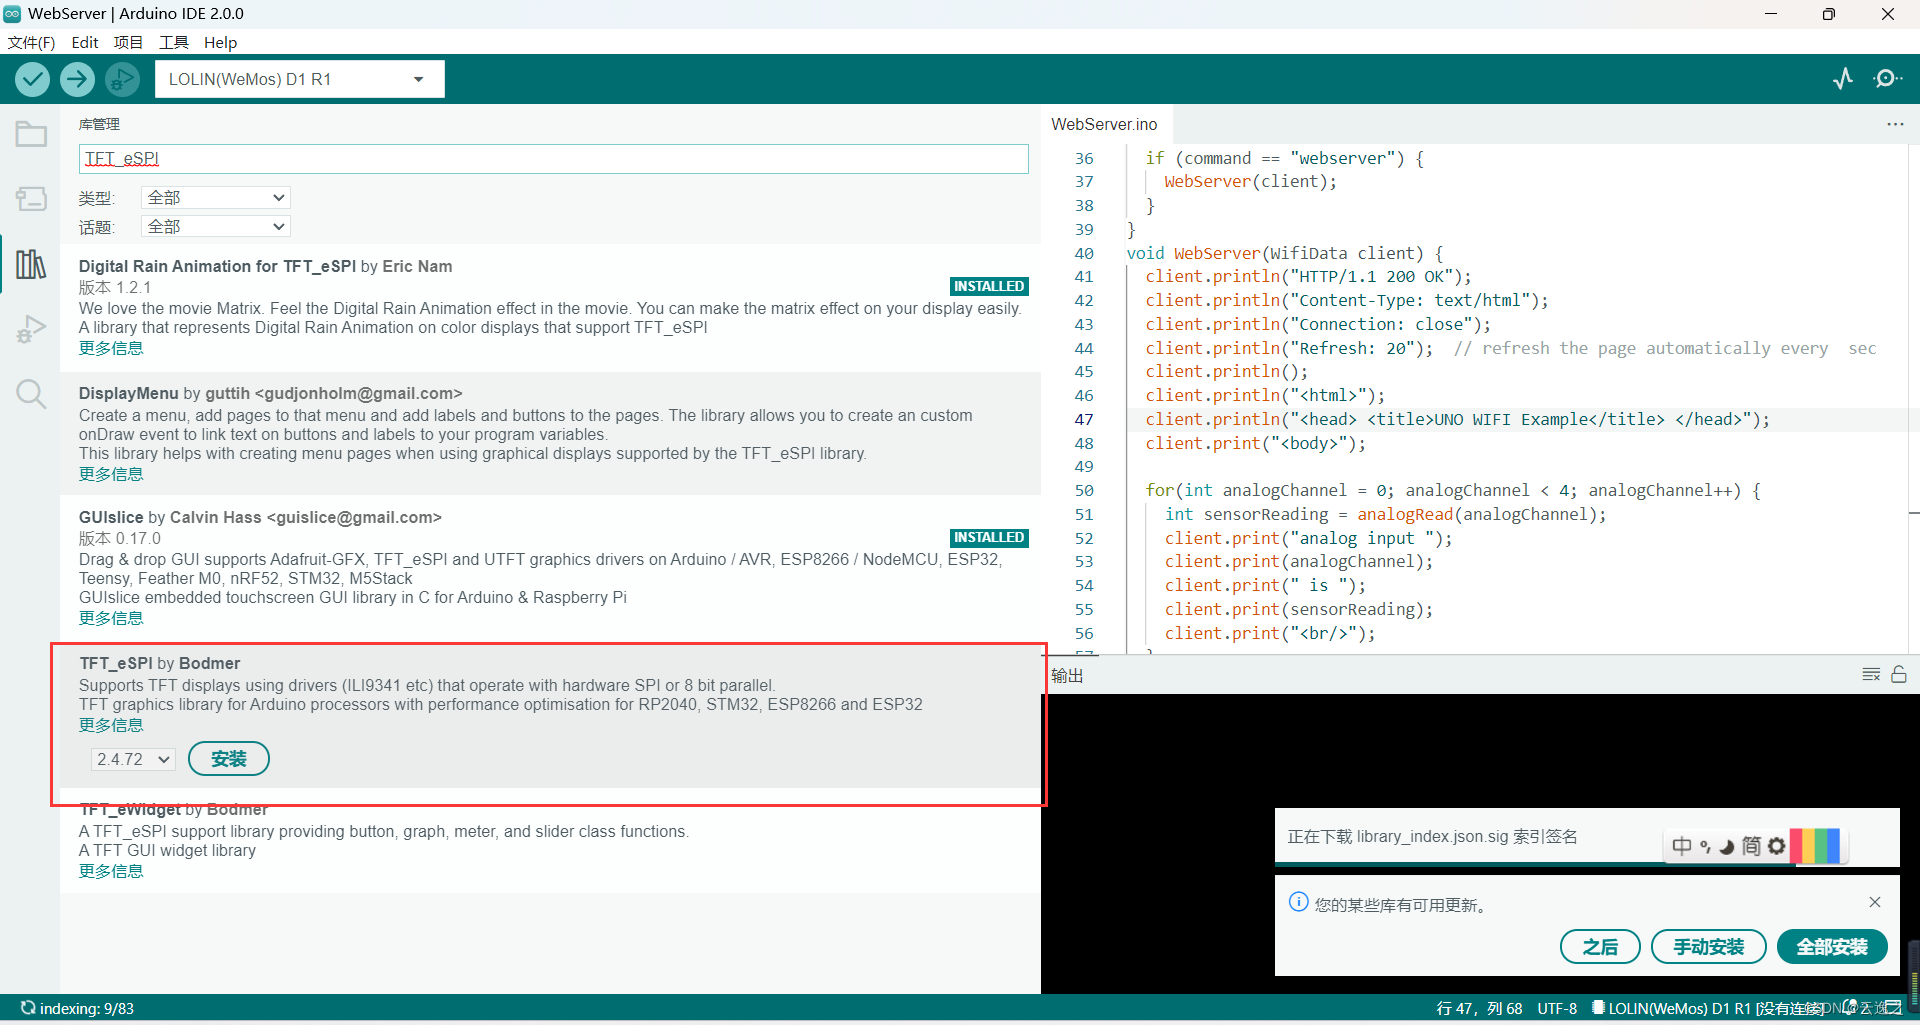The height and width of the screenshot is (1025, 1920).
Task: Open the Debug sidebar icon
Action: [x=31, y=329]
